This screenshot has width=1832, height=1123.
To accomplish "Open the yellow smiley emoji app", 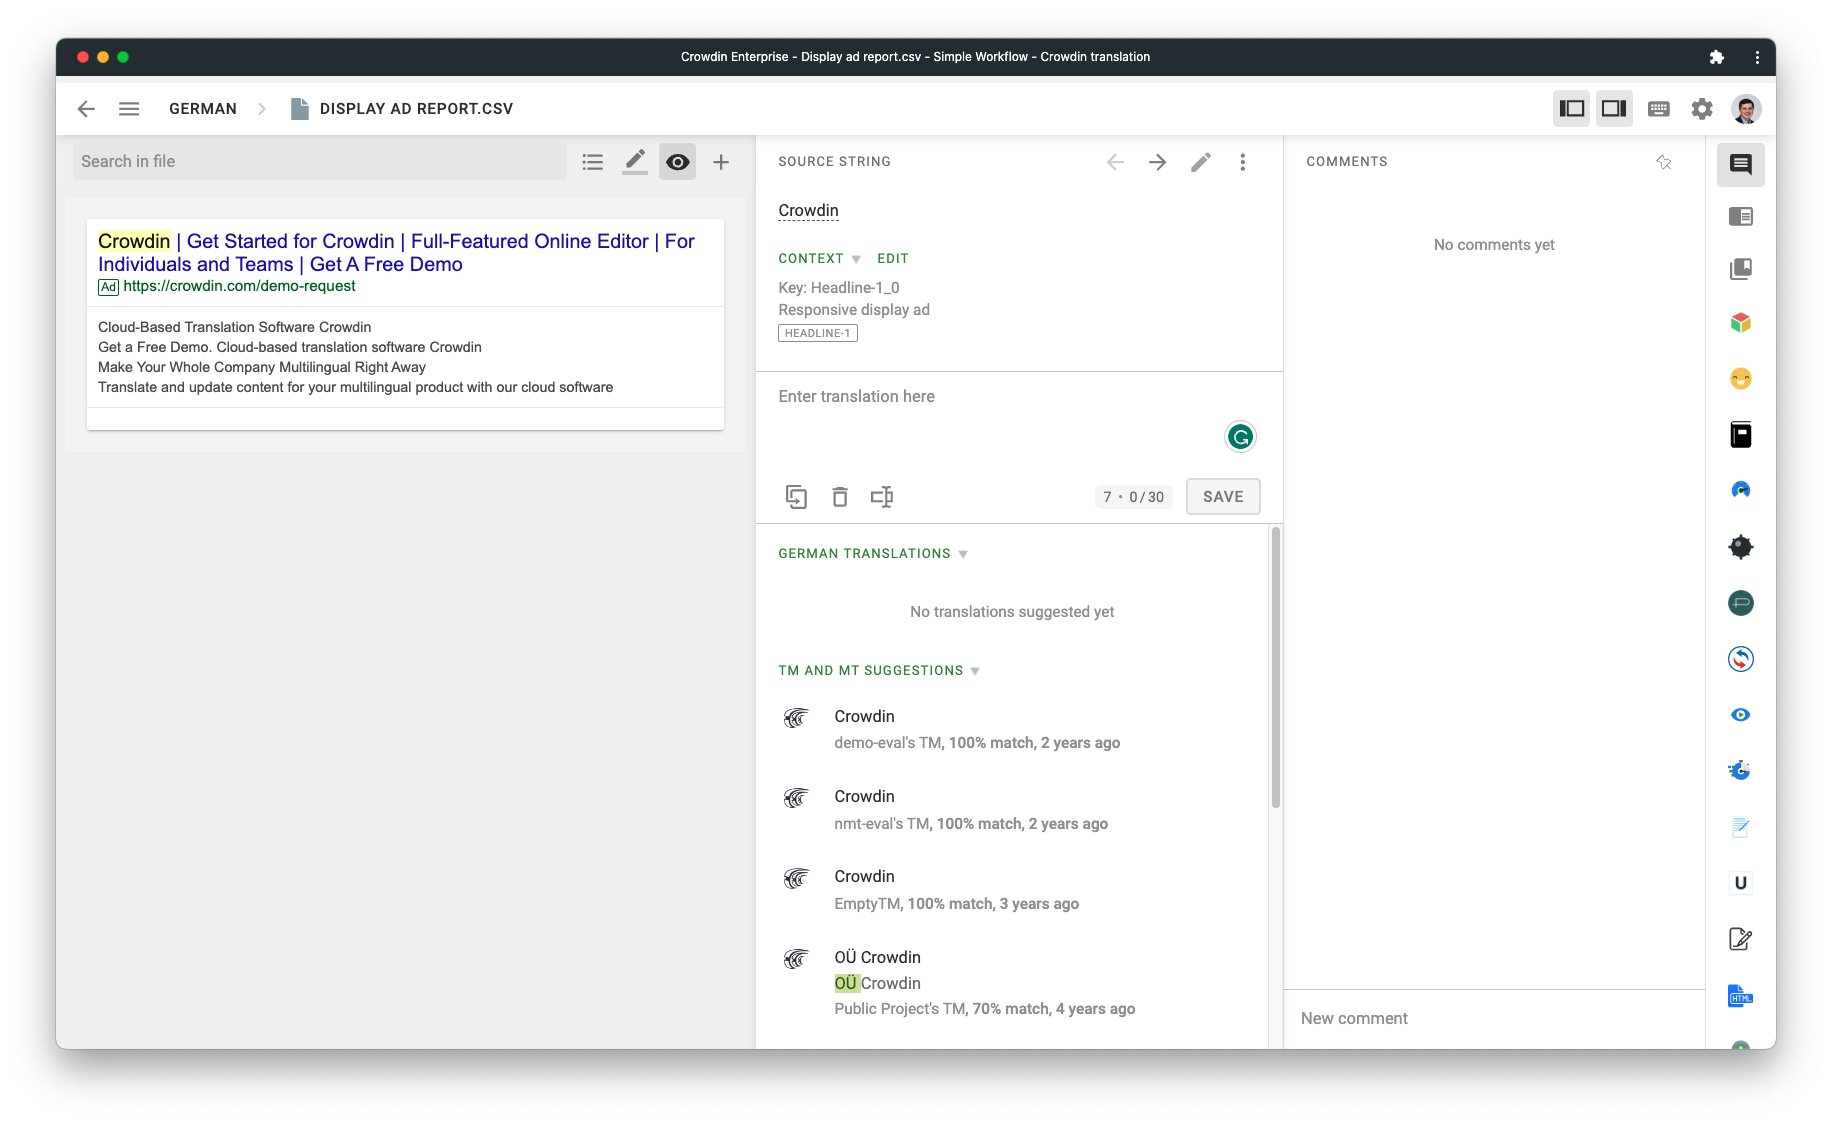I will pos(1741,379).
